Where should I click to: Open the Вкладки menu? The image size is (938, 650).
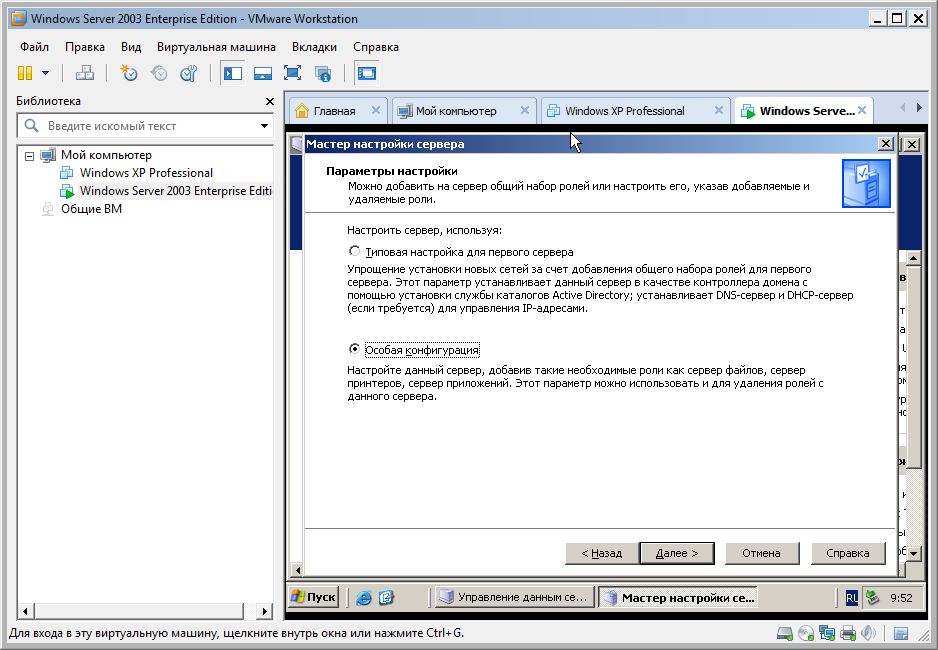314,47
